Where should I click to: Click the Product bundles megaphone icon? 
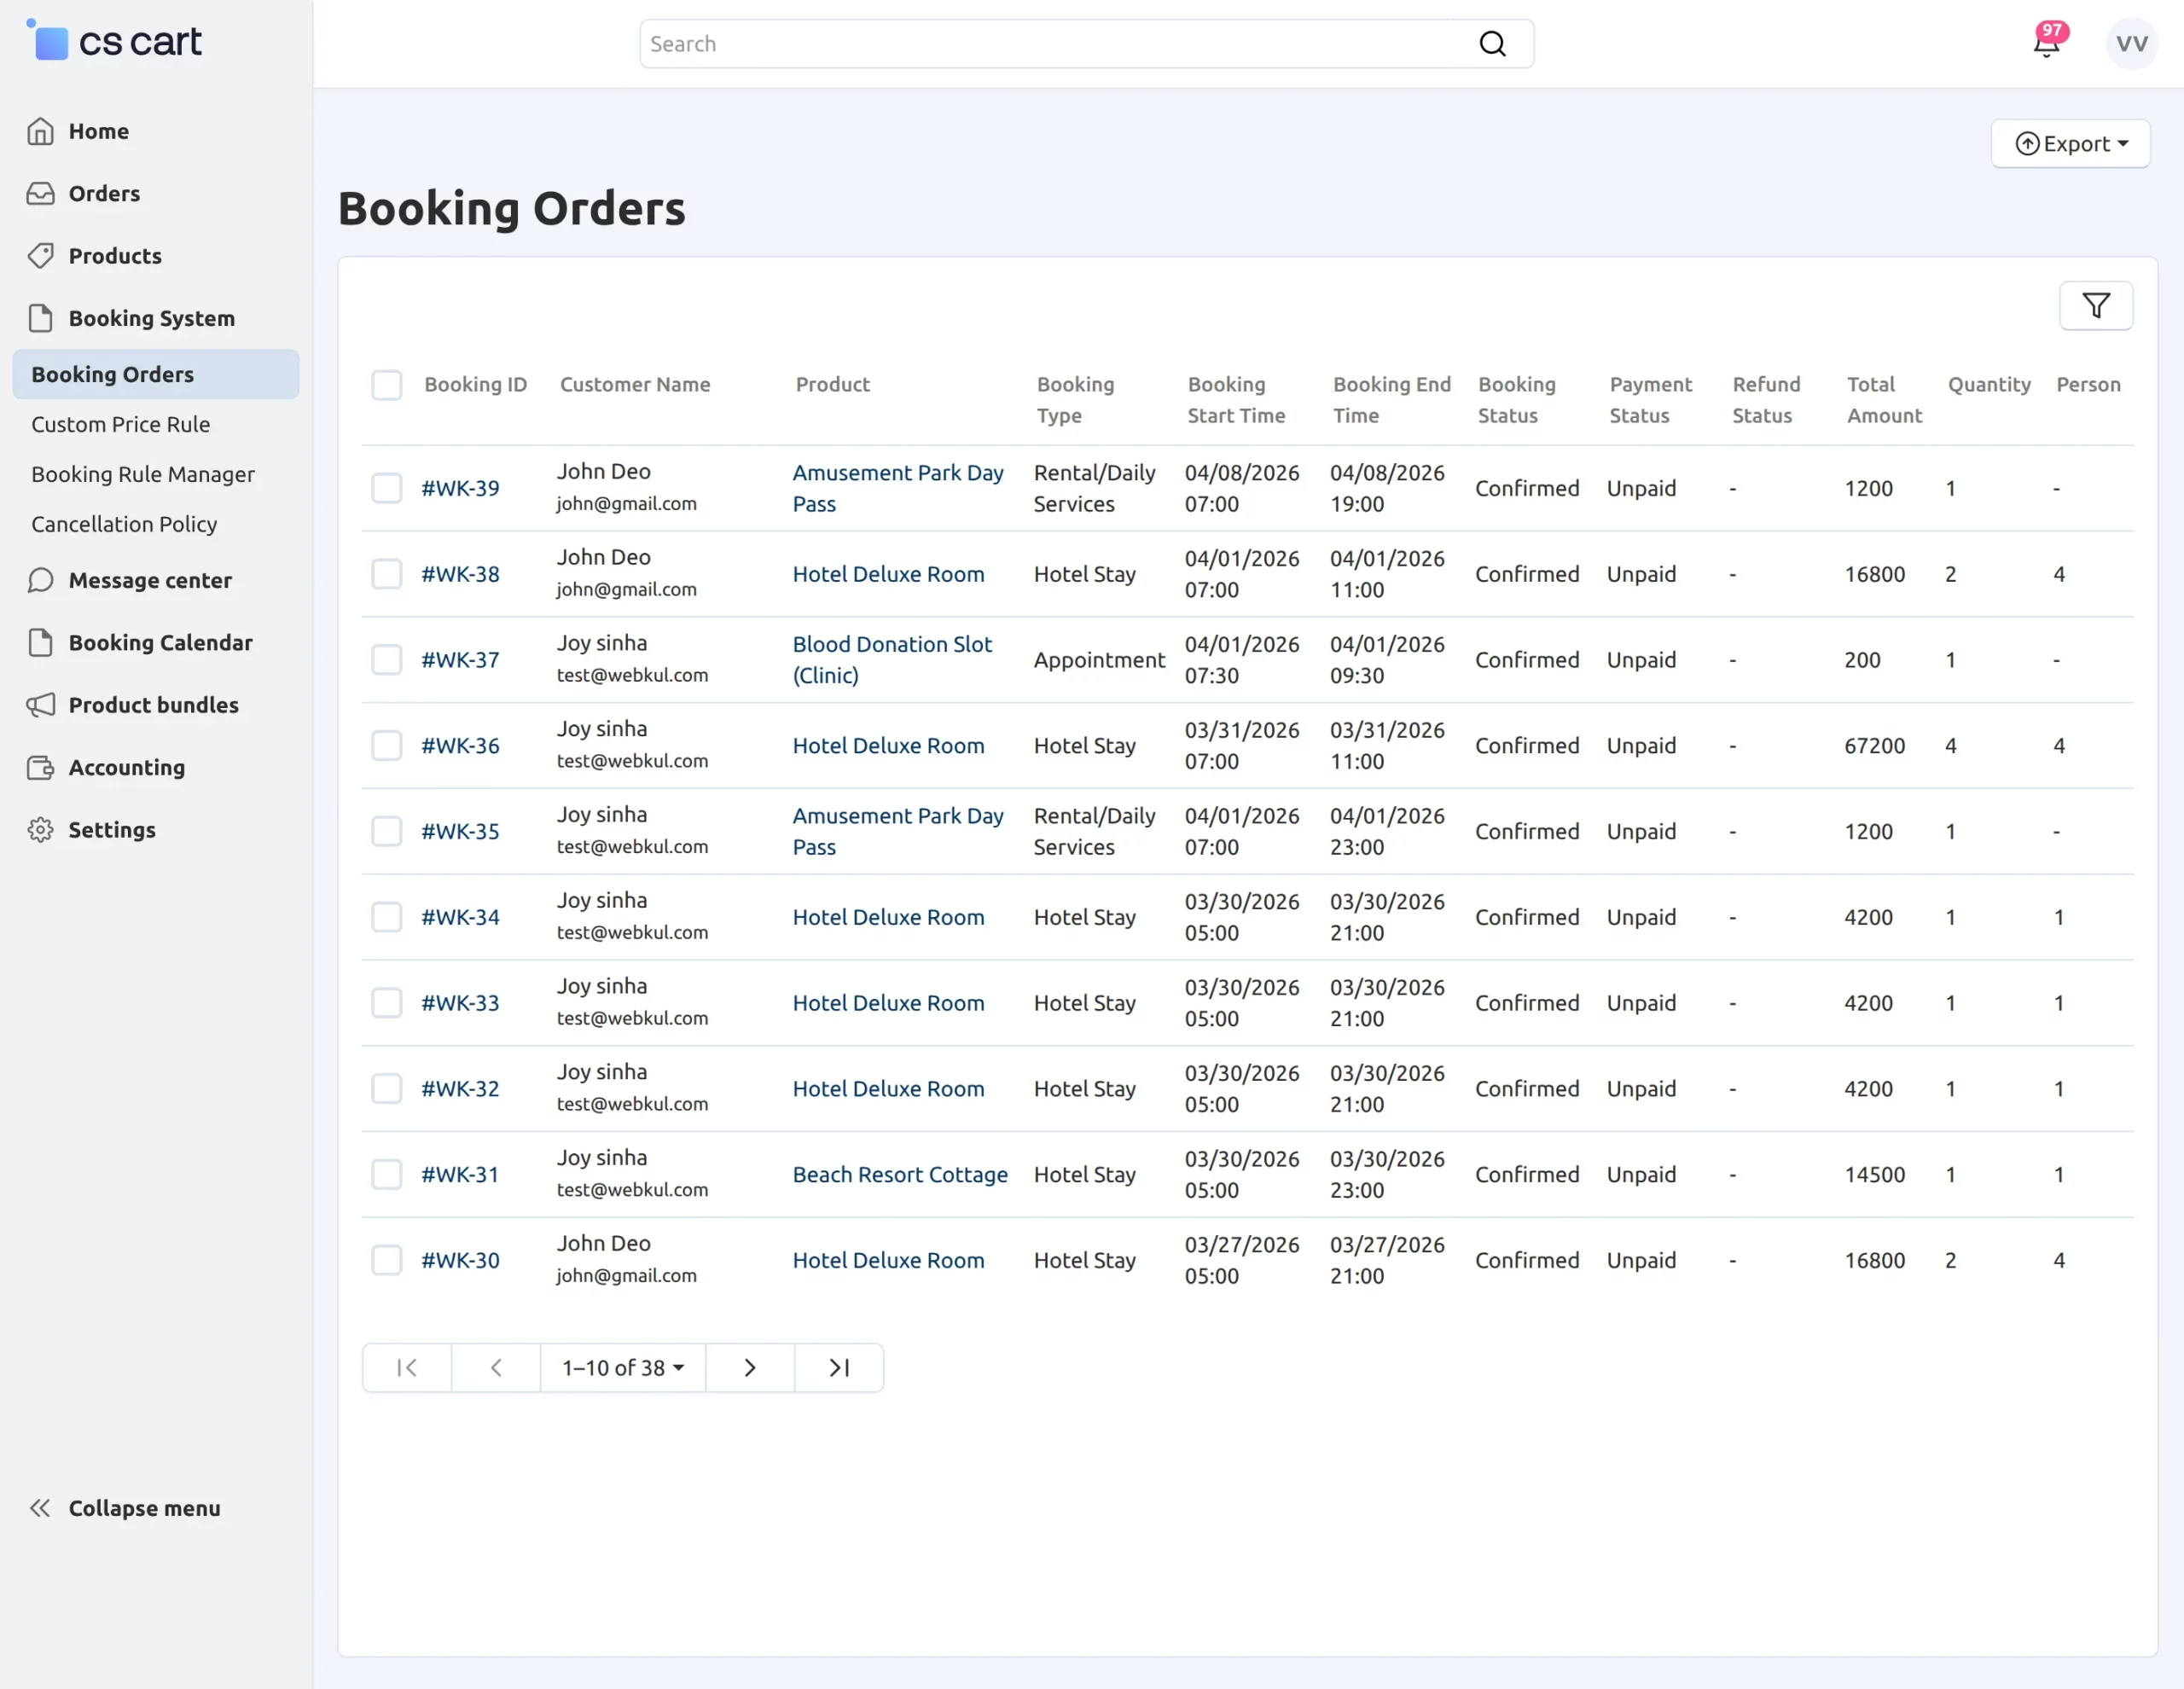(41, 705)
